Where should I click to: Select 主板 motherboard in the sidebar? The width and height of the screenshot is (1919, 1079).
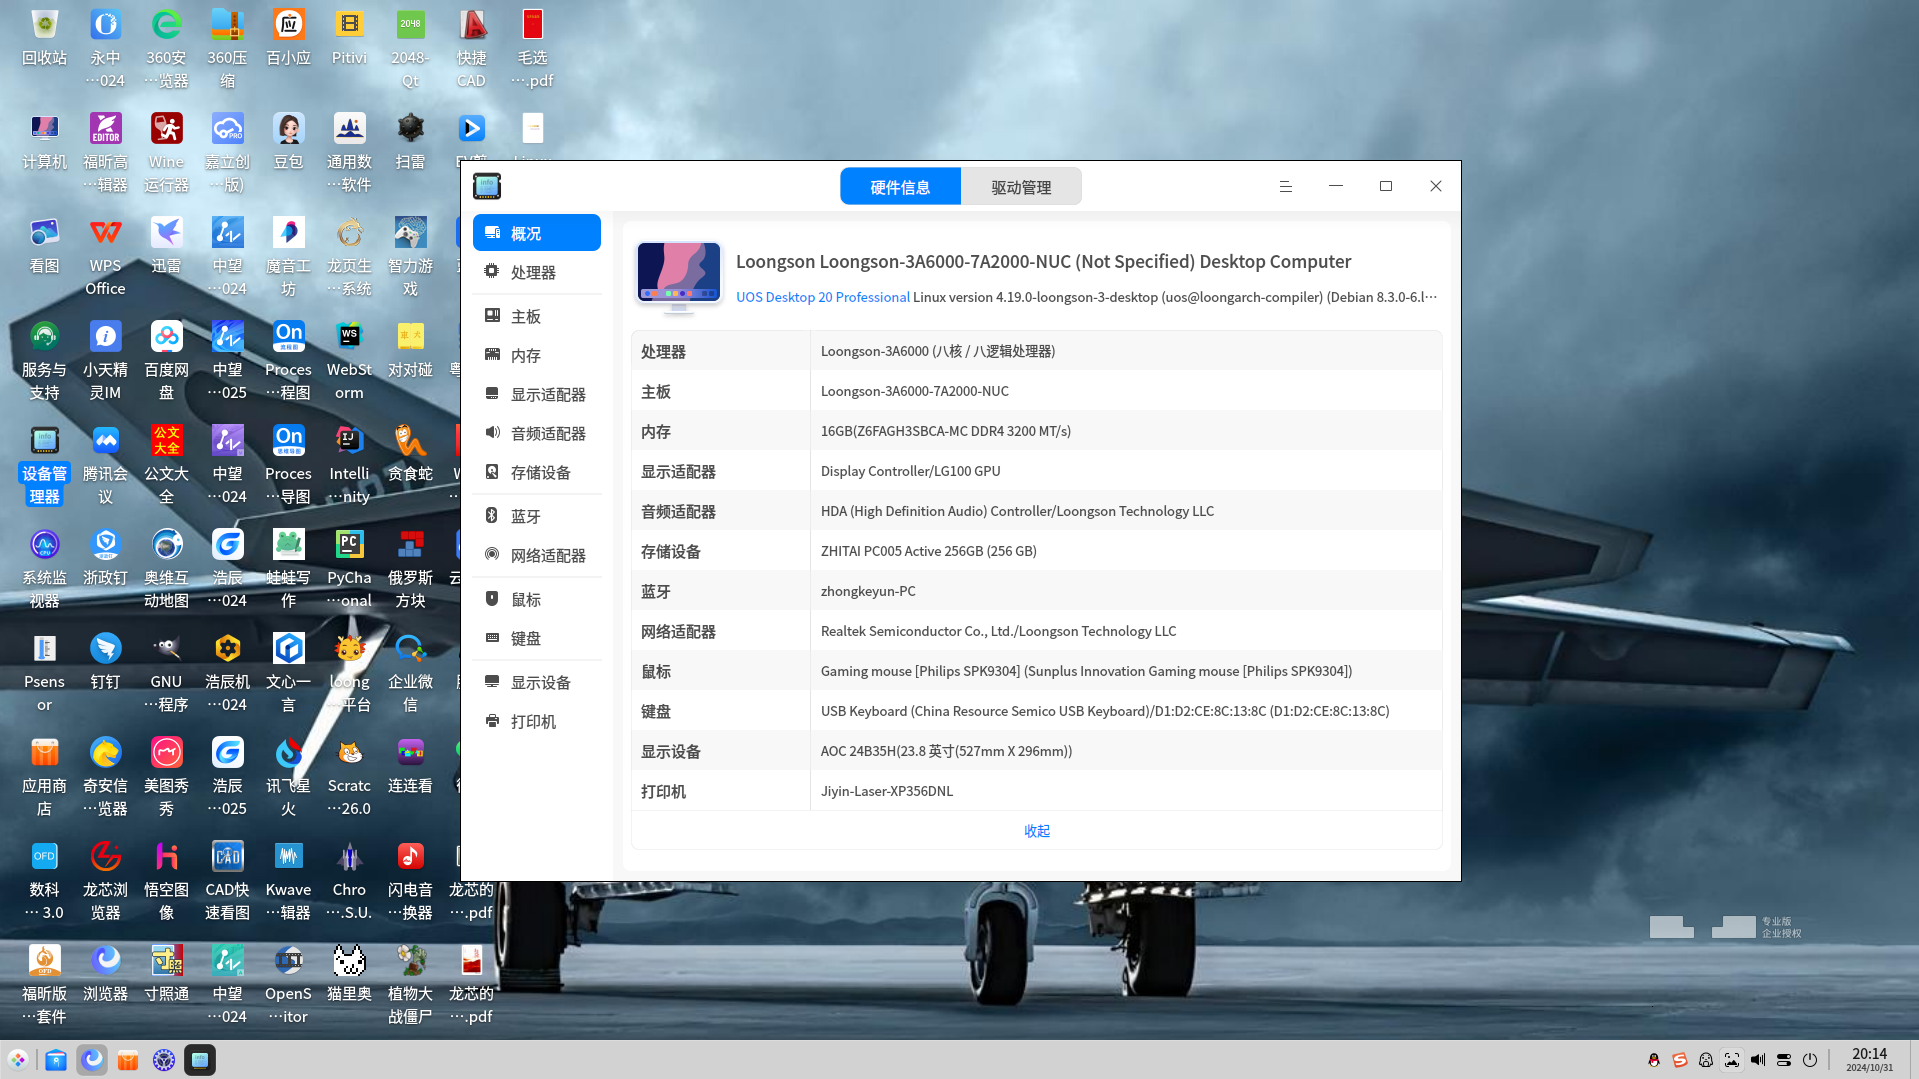click(526, 316)
